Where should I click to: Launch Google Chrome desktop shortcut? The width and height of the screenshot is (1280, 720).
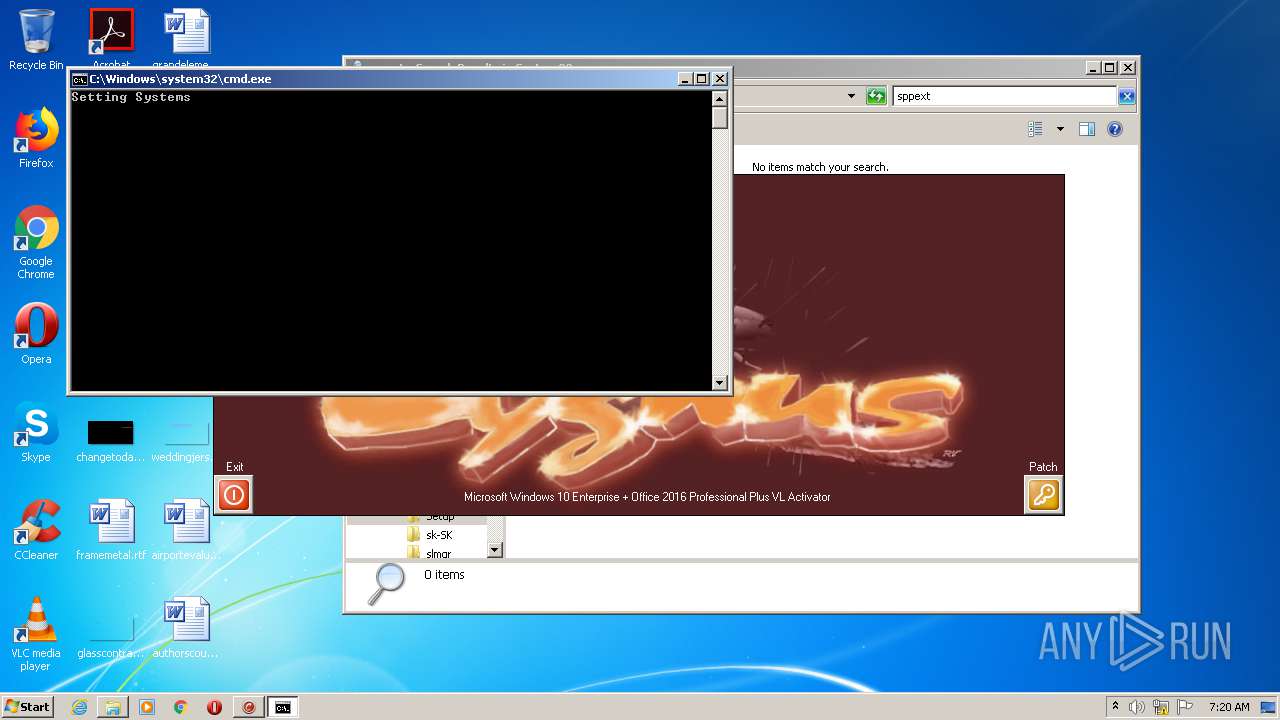(x=36, y=243)
